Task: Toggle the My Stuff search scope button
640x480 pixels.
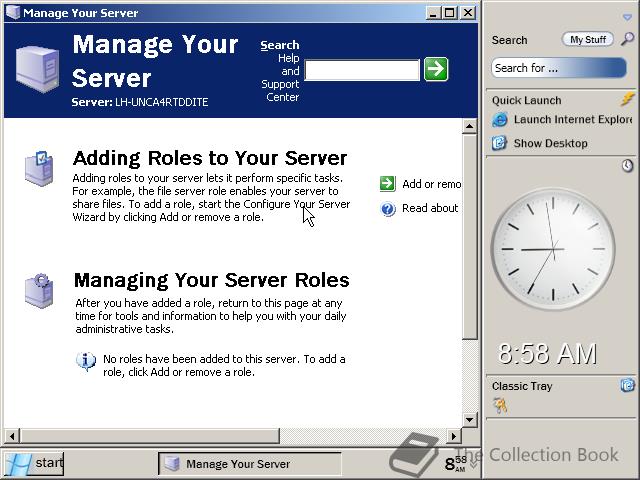Action: pyautogui.click(x=588, y=40)
